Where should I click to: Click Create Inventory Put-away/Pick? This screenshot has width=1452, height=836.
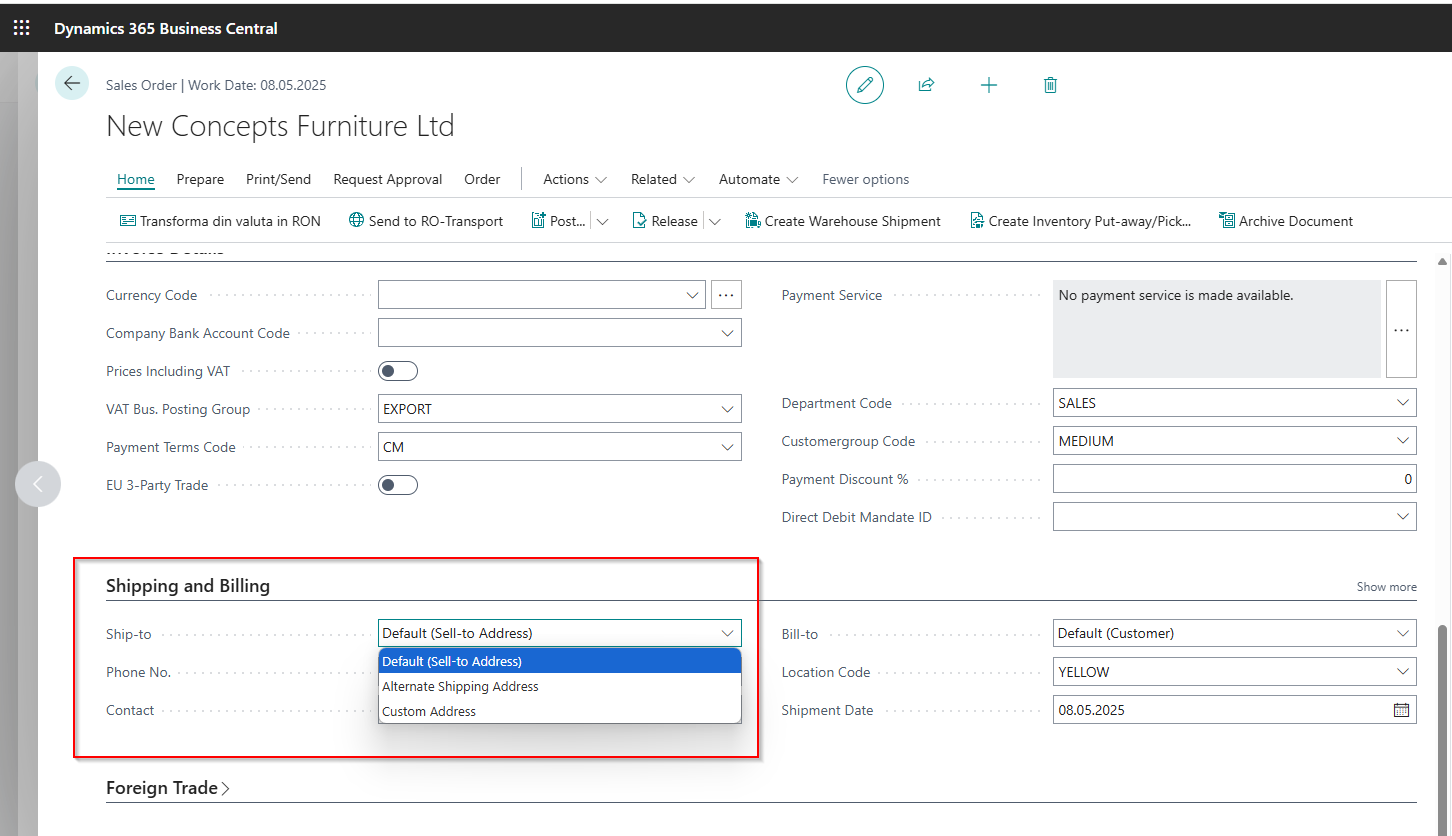[x=1080, y=221]
